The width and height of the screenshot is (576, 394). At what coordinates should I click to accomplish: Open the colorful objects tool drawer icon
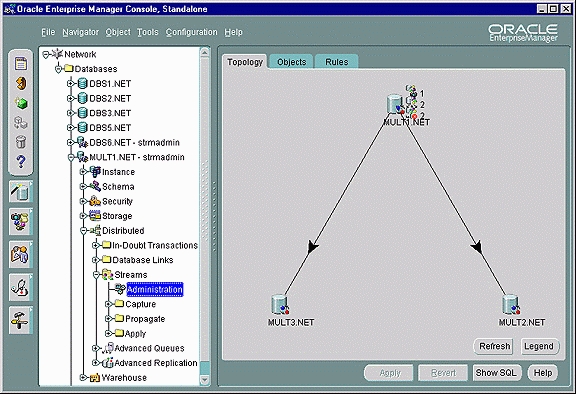point(21,222)
